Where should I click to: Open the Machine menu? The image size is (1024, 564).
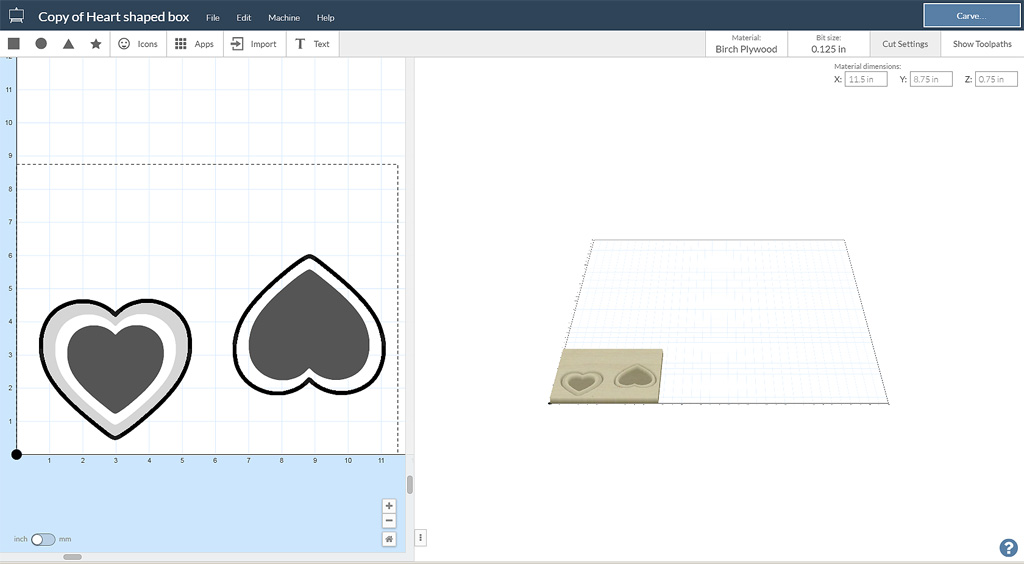coord(284,18)
